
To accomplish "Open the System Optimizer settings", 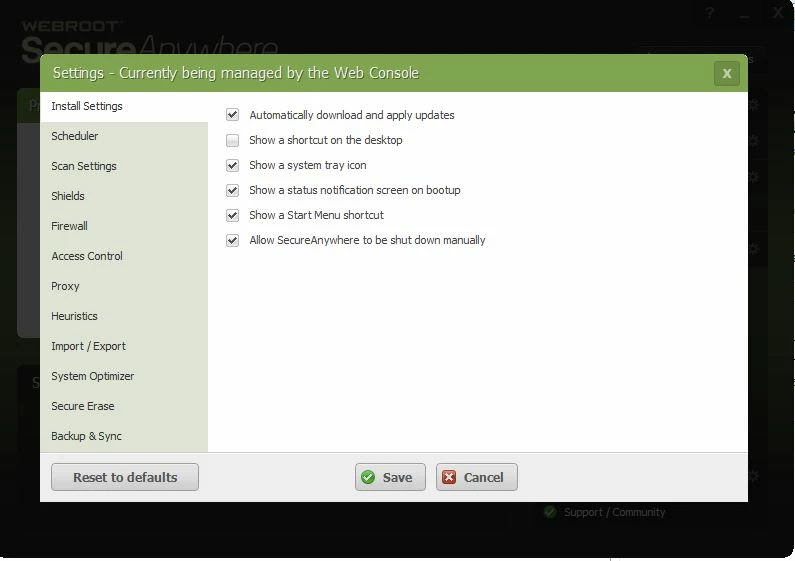I will click(124, 376).
